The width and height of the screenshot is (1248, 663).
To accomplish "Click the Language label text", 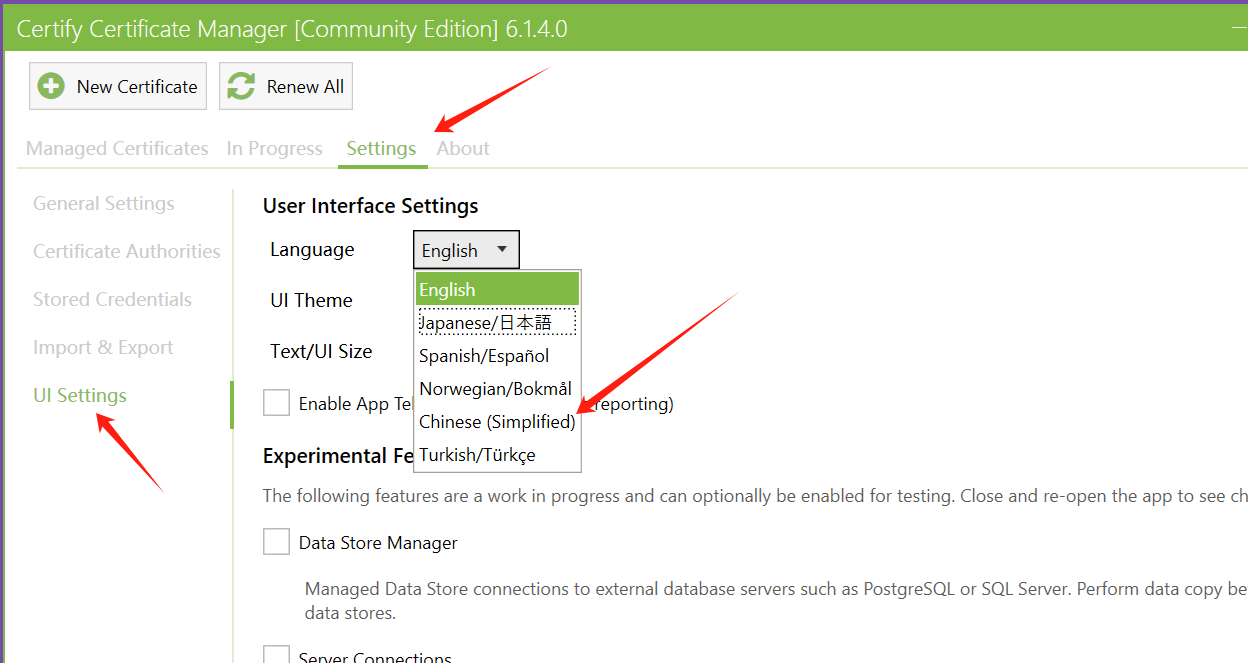I will pyautogui.click(x=312, y=249).
